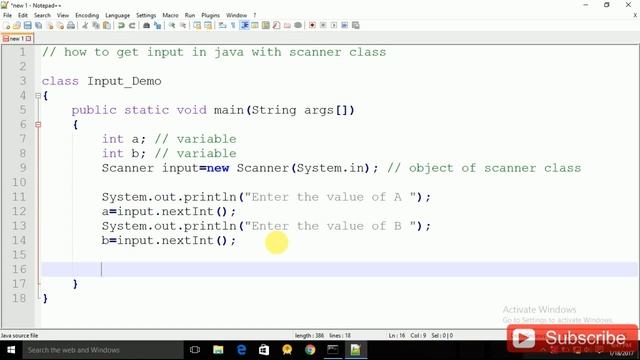Image resolution: width=640 pixels, height=360 pixels.
Task: Click 'length : 386' in the status bar
Action: (x=309, y=336)
